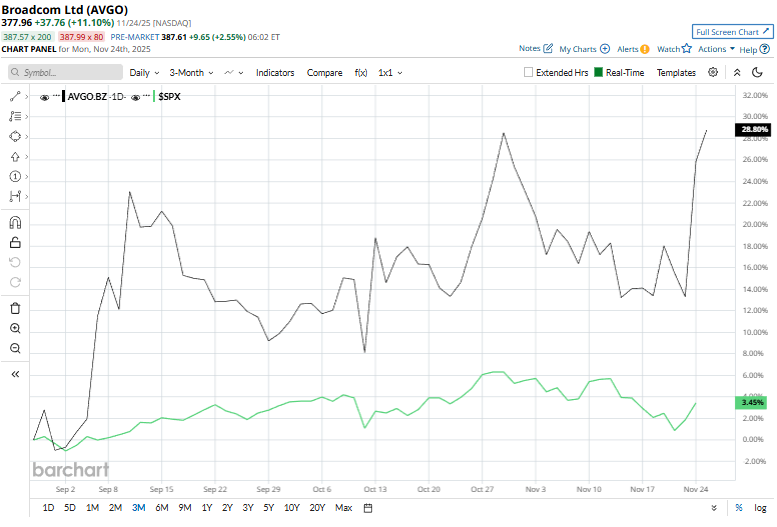Toggle the Real-Time checkbox
This screenshot has width=777, height=527.
click(598, 73)
